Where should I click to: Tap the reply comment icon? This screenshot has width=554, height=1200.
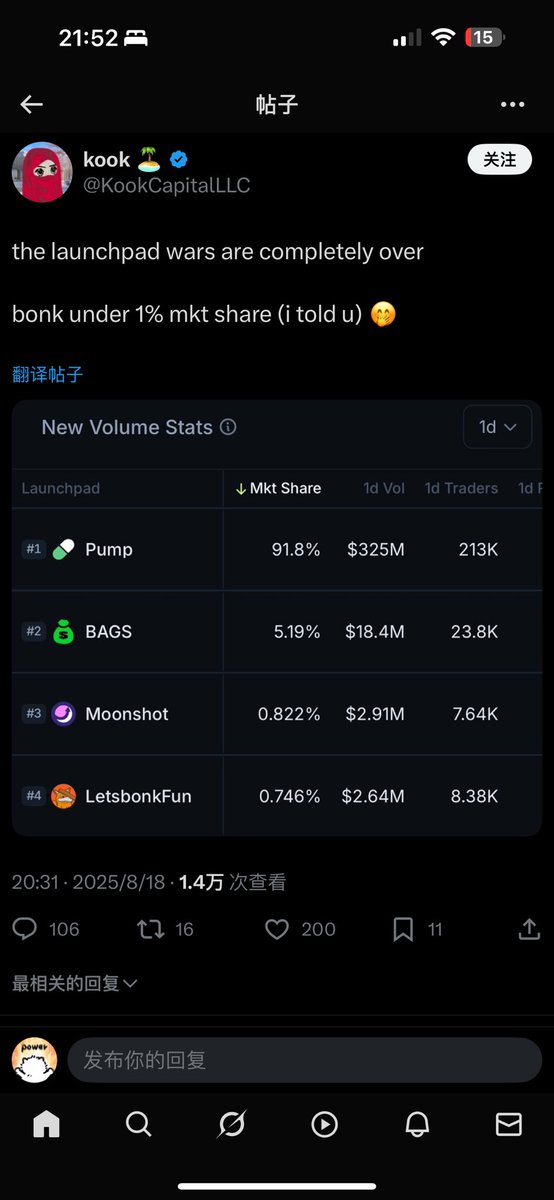tap(25, 929)
